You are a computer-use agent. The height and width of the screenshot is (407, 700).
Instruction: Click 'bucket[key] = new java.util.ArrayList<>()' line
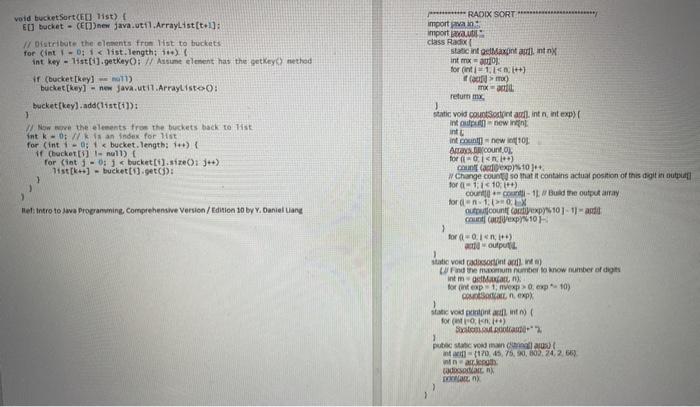click(x=129, y=88)
